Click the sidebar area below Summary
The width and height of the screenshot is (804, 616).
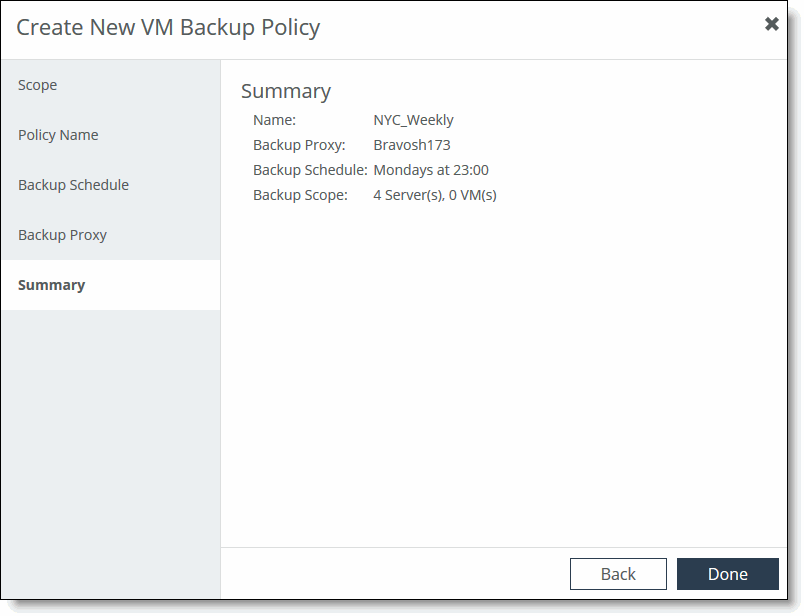(x=110, y=420)
